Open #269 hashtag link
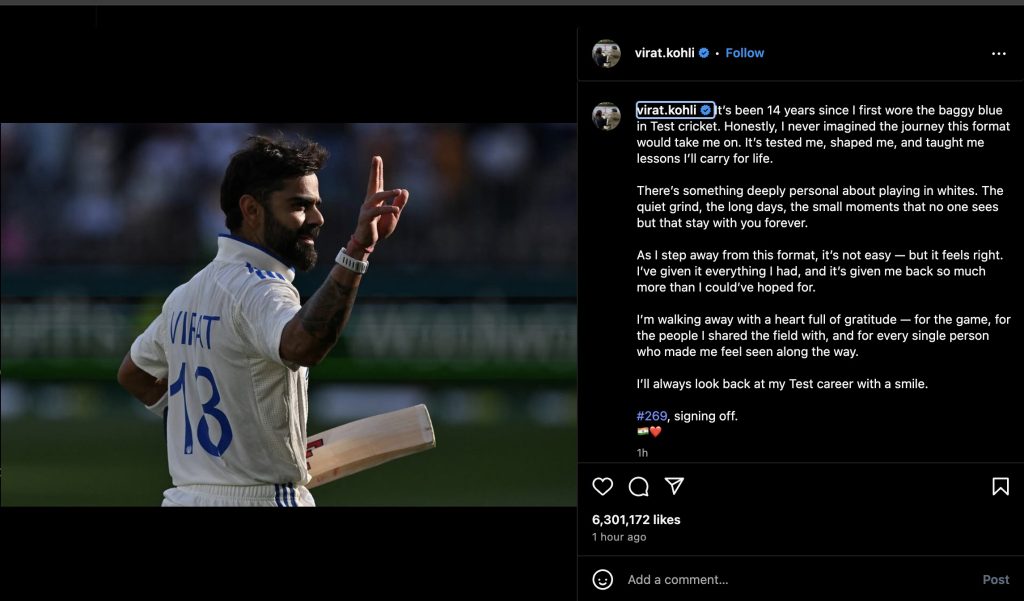 point(652,416)
